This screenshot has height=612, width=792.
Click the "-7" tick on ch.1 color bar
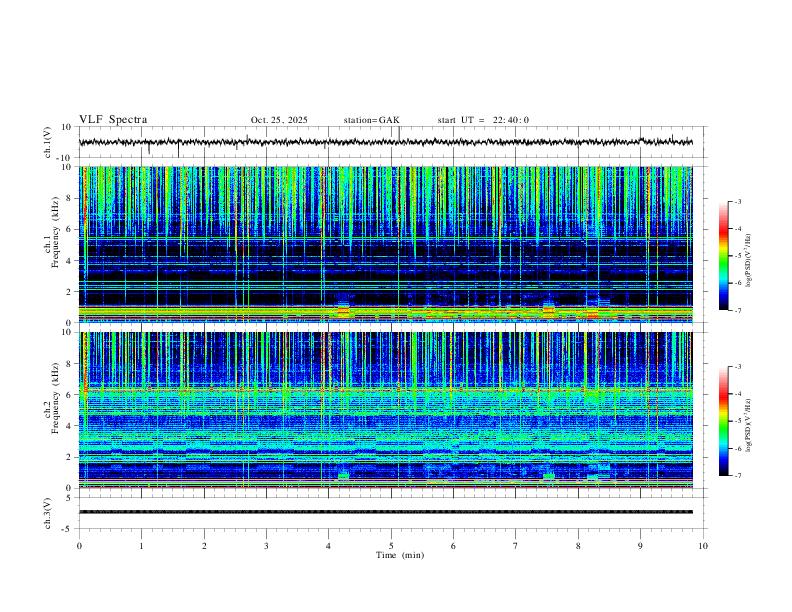[737, 310]
